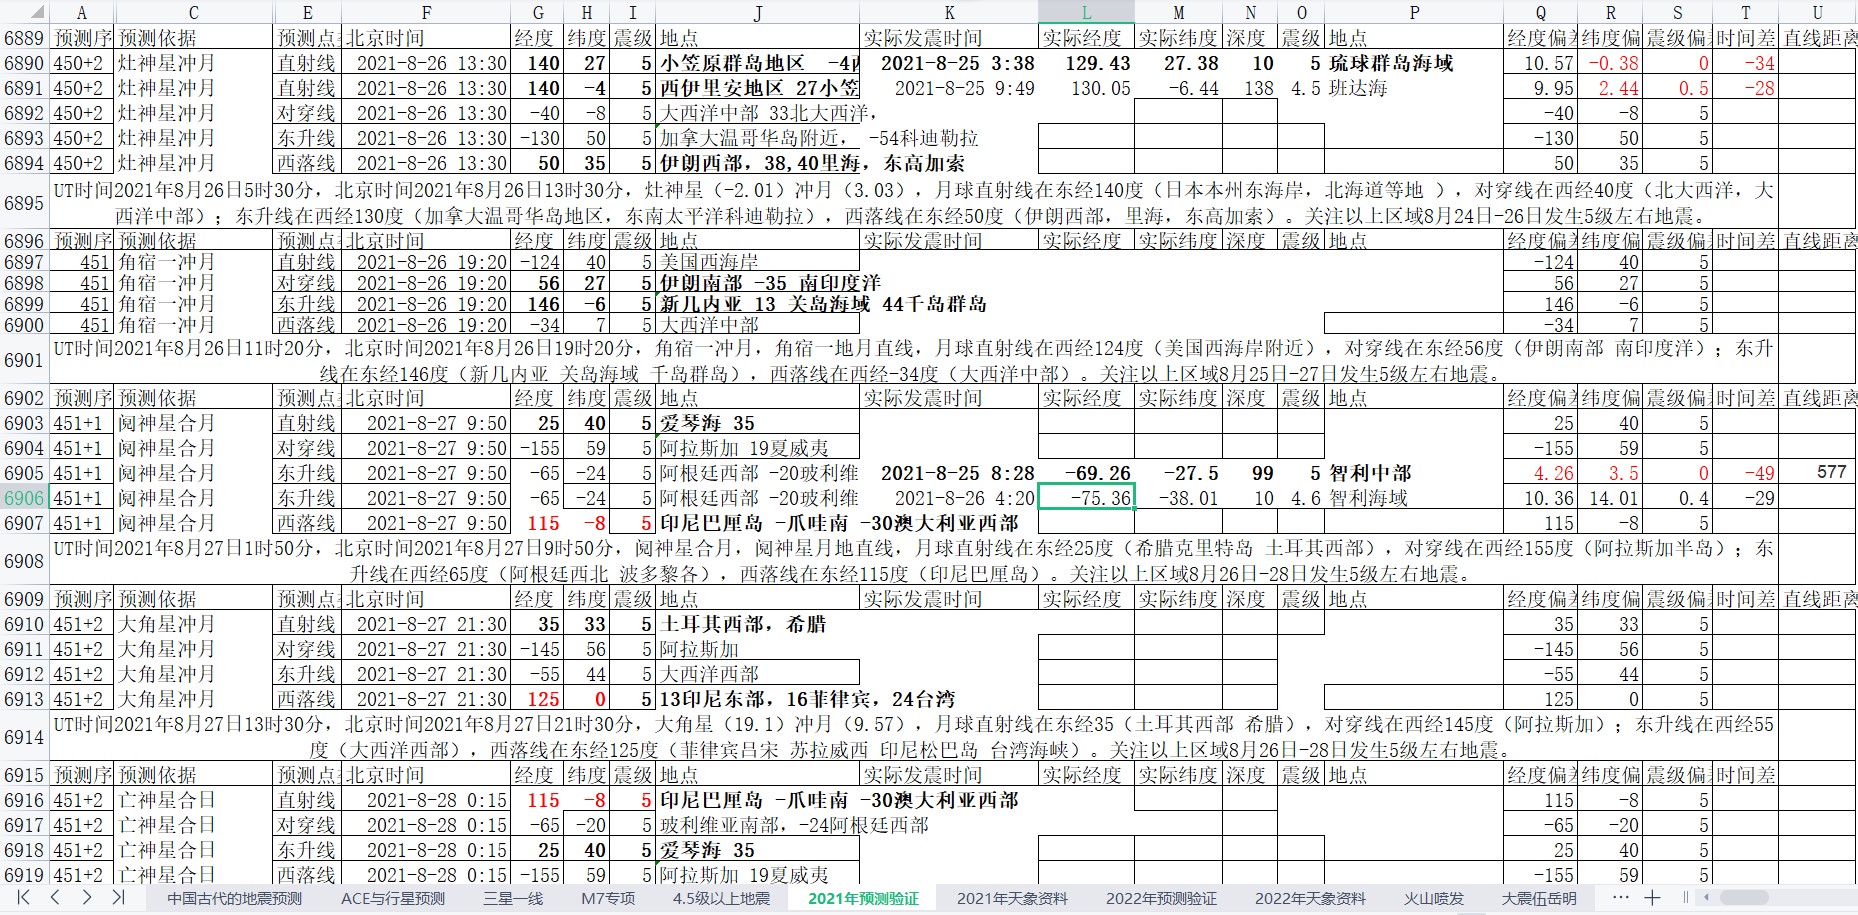
Task: Click the 直射线 cell in row 6910
Action: point(307,624)
